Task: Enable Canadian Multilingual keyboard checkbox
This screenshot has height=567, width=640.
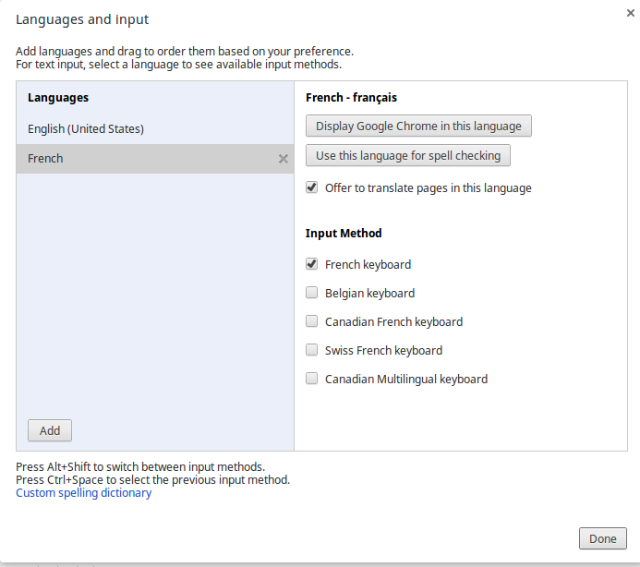Action: click(x=312, y=379)
